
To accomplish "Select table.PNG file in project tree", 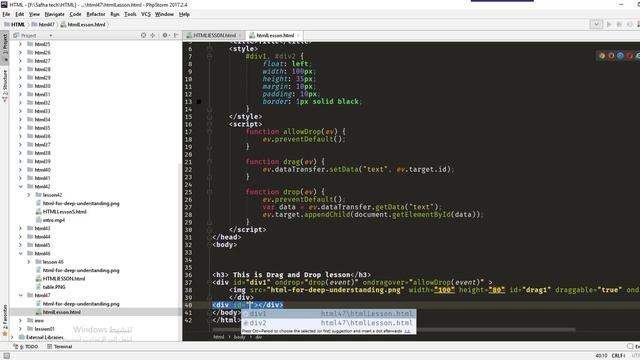I will coord(54,287).
